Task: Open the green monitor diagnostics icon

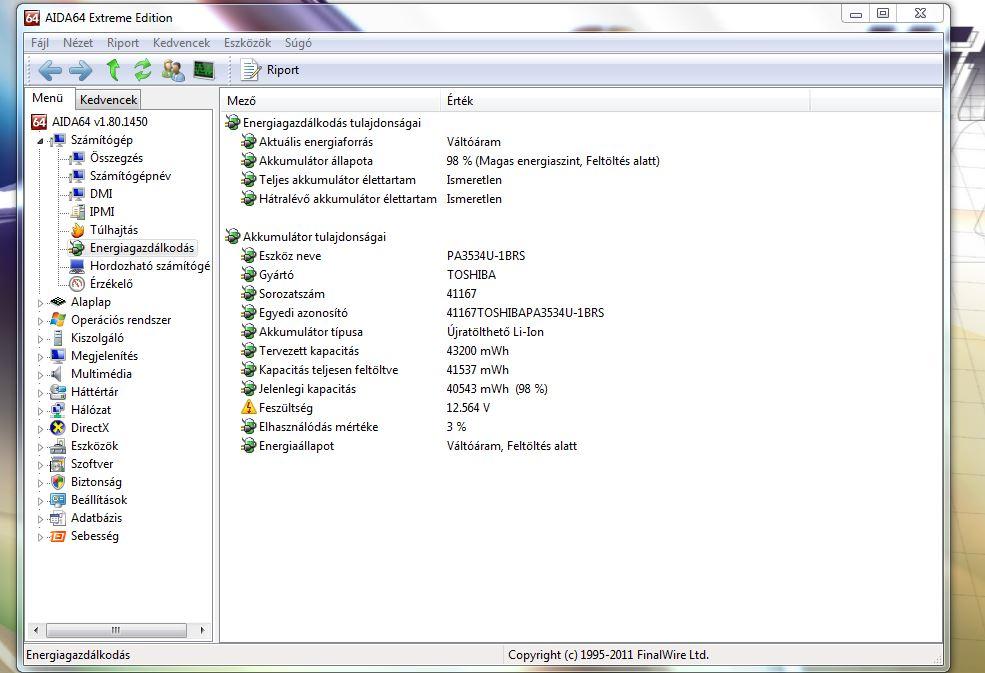Action: pos(204,70)
